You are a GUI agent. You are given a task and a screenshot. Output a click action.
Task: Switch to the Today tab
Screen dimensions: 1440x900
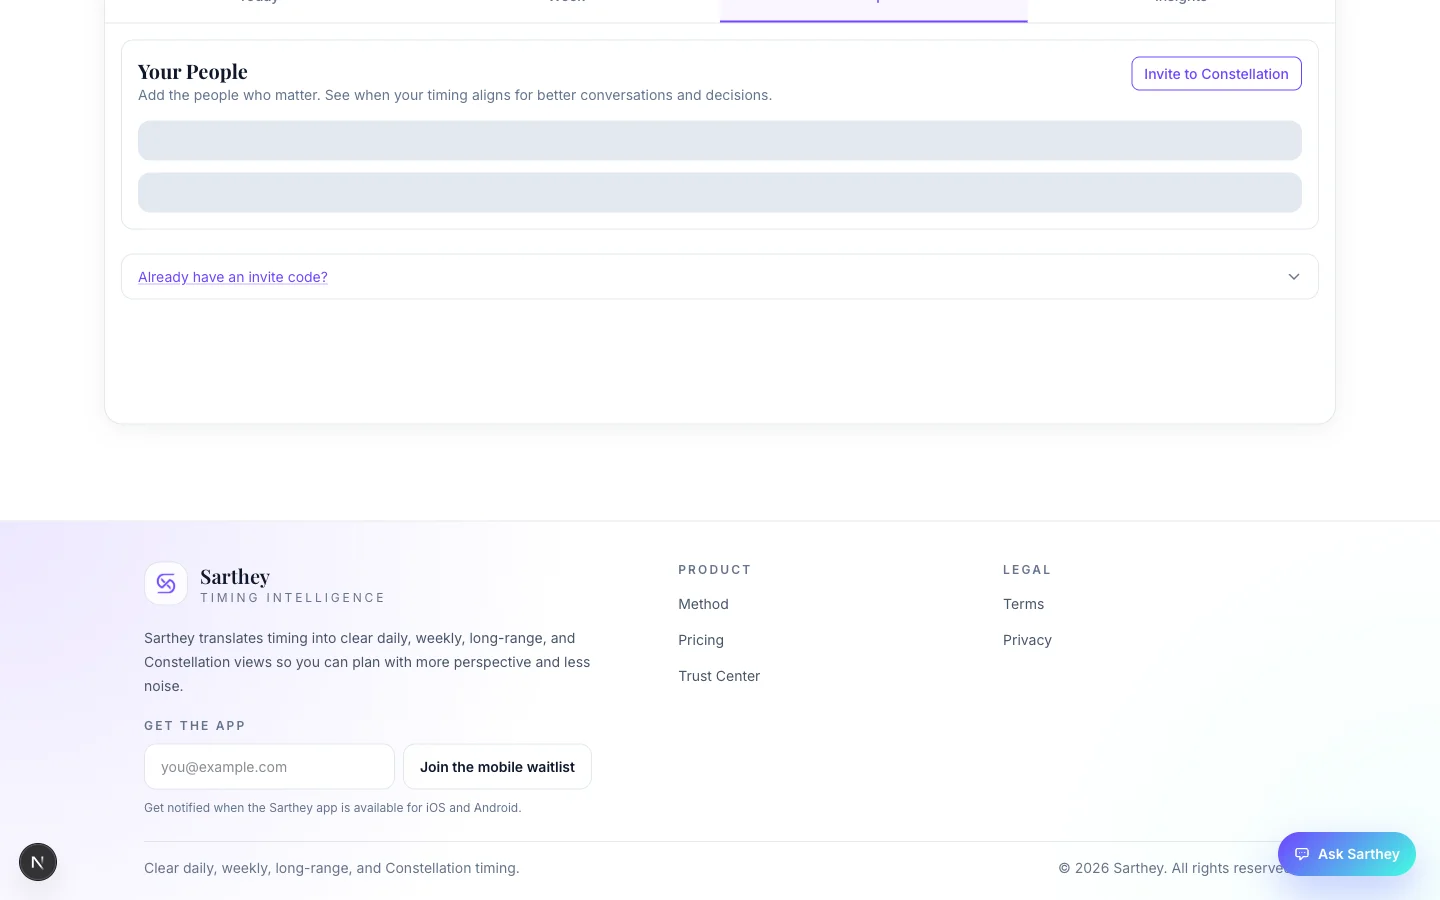point(259,4)
